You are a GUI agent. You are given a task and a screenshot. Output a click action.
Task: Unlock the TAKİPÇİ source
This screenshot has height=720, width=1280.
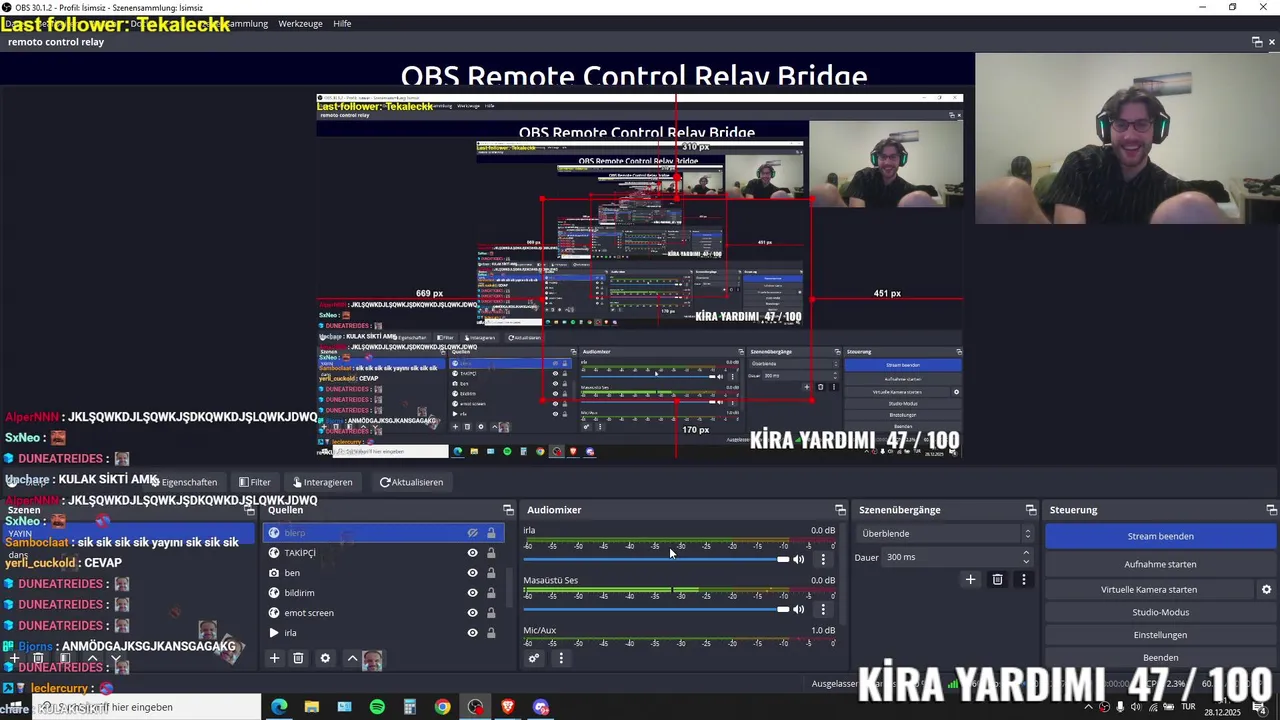(x=491, y=553)
